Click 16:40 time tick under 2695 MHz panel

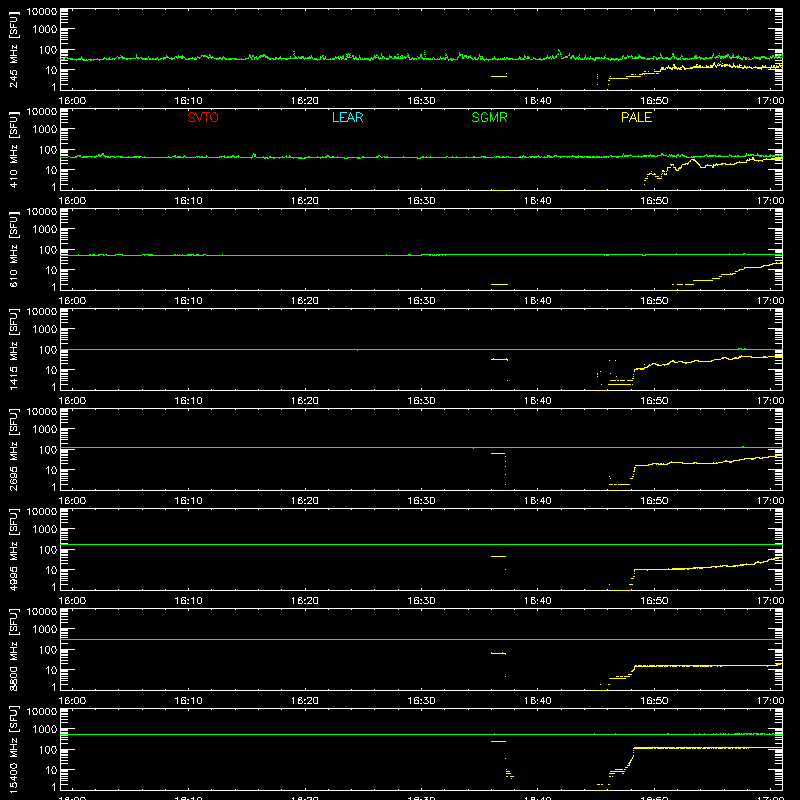pos(537,501)
